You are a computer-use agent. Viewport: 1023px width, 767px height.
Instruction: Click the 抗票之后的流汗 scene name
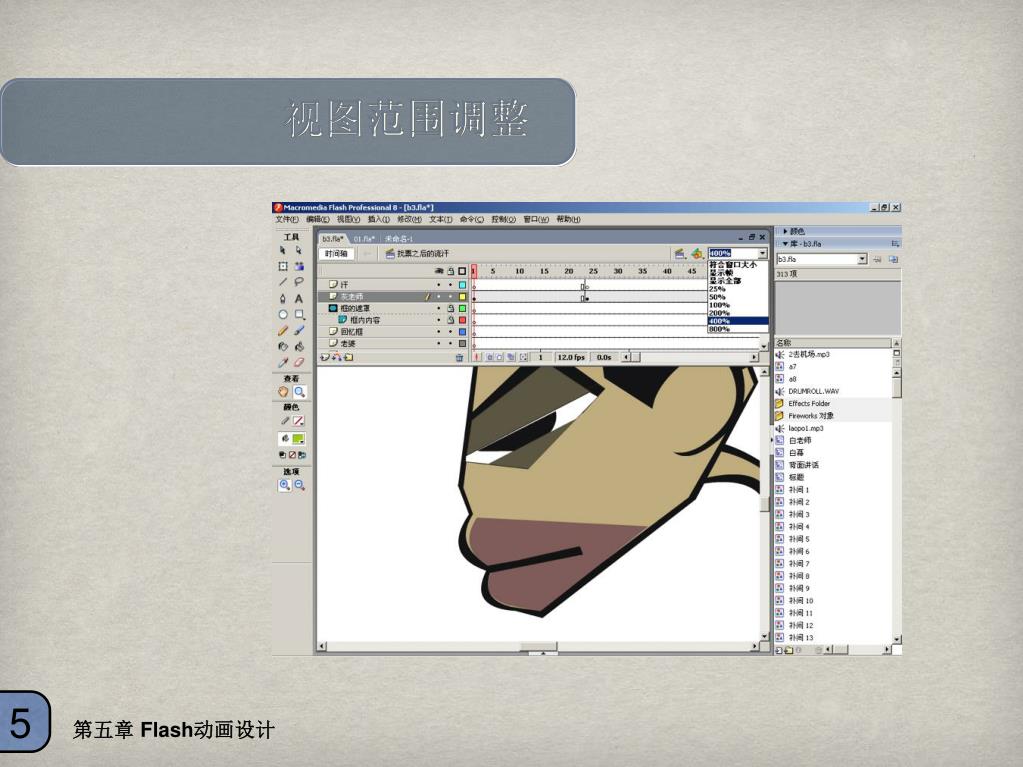coord(423,254)
